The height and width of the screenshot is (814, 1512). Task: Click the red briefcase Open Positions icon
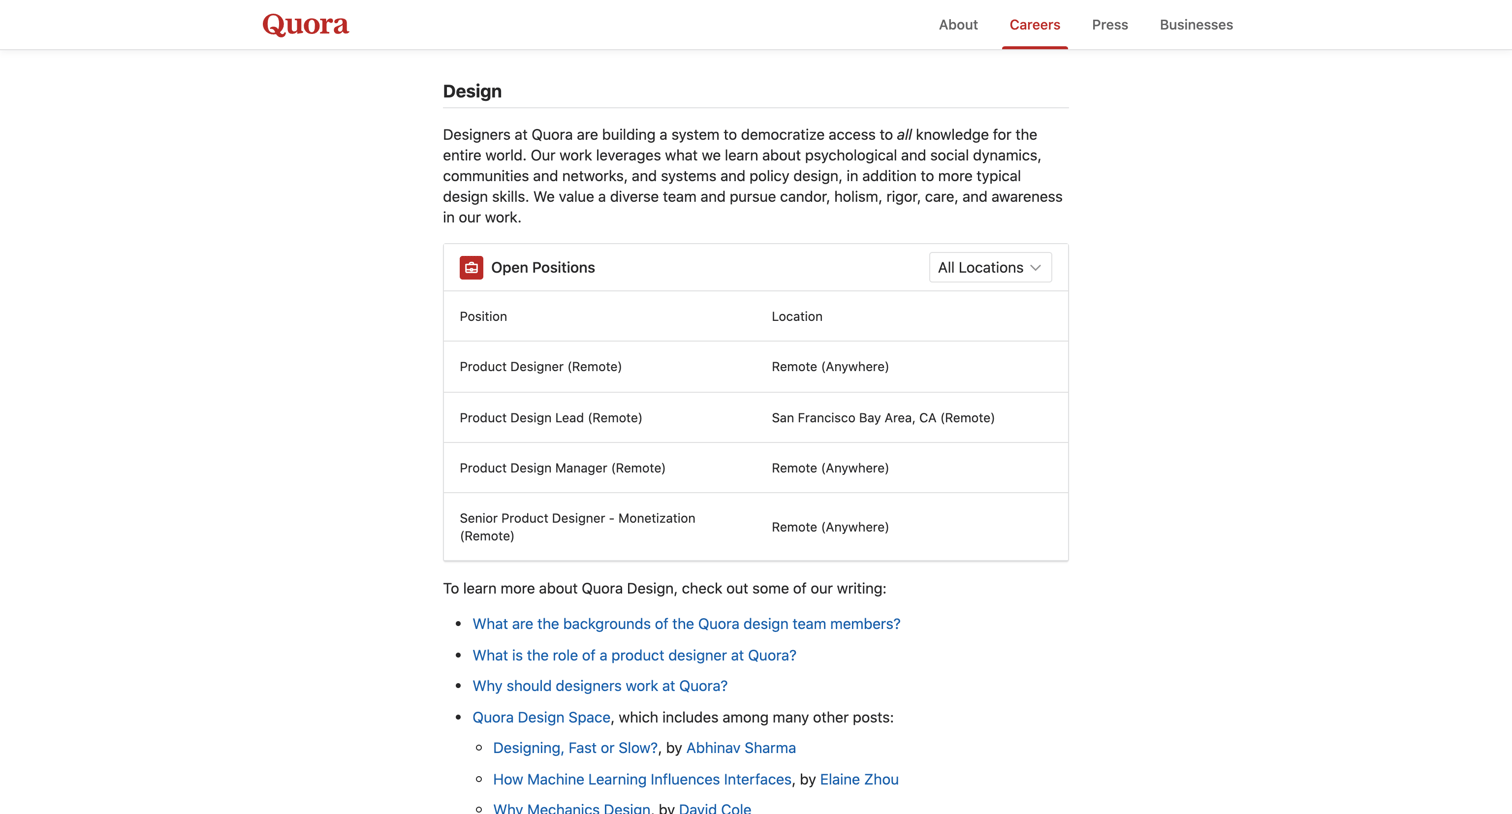[471, 267]
